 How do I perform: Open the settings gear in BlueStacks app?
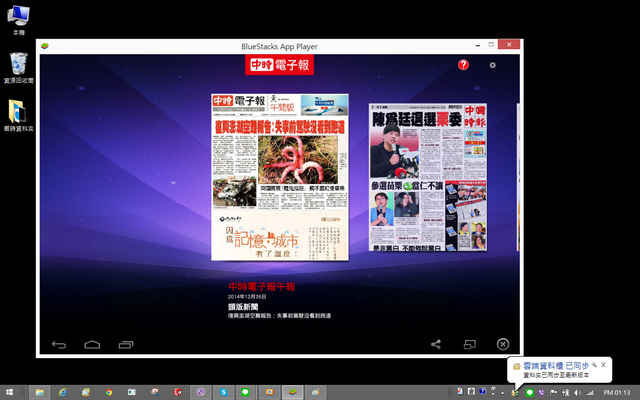point(493,65)
